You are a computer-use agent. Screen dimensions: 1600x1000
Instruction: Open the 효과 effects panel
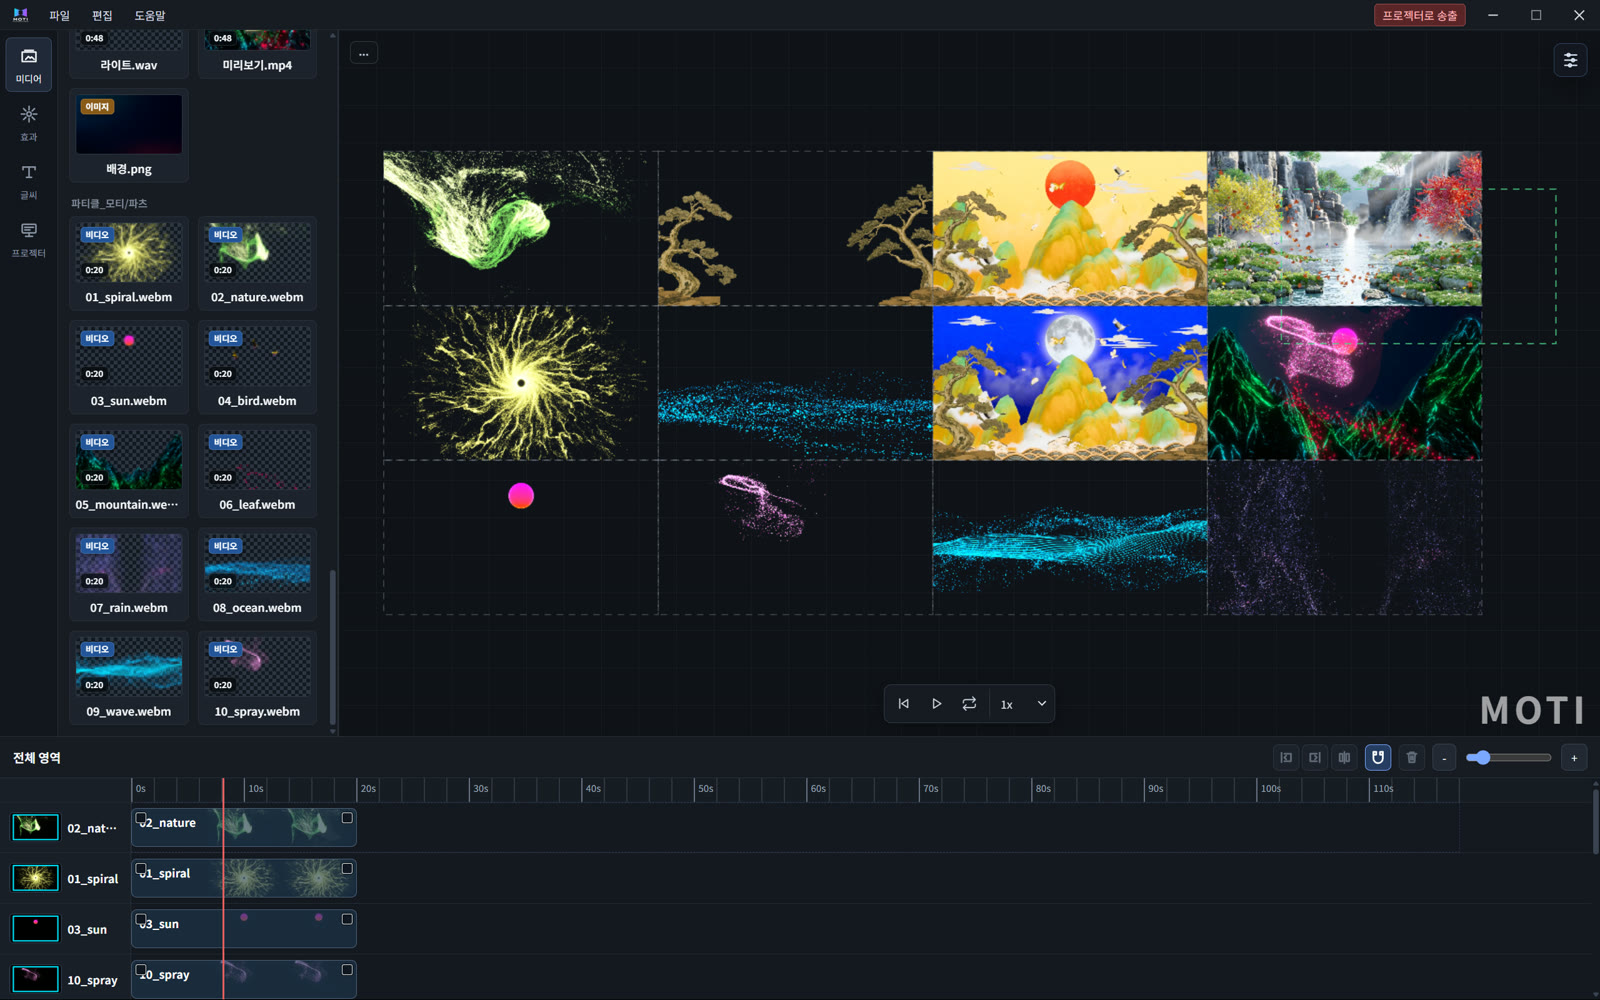(29, 123)
